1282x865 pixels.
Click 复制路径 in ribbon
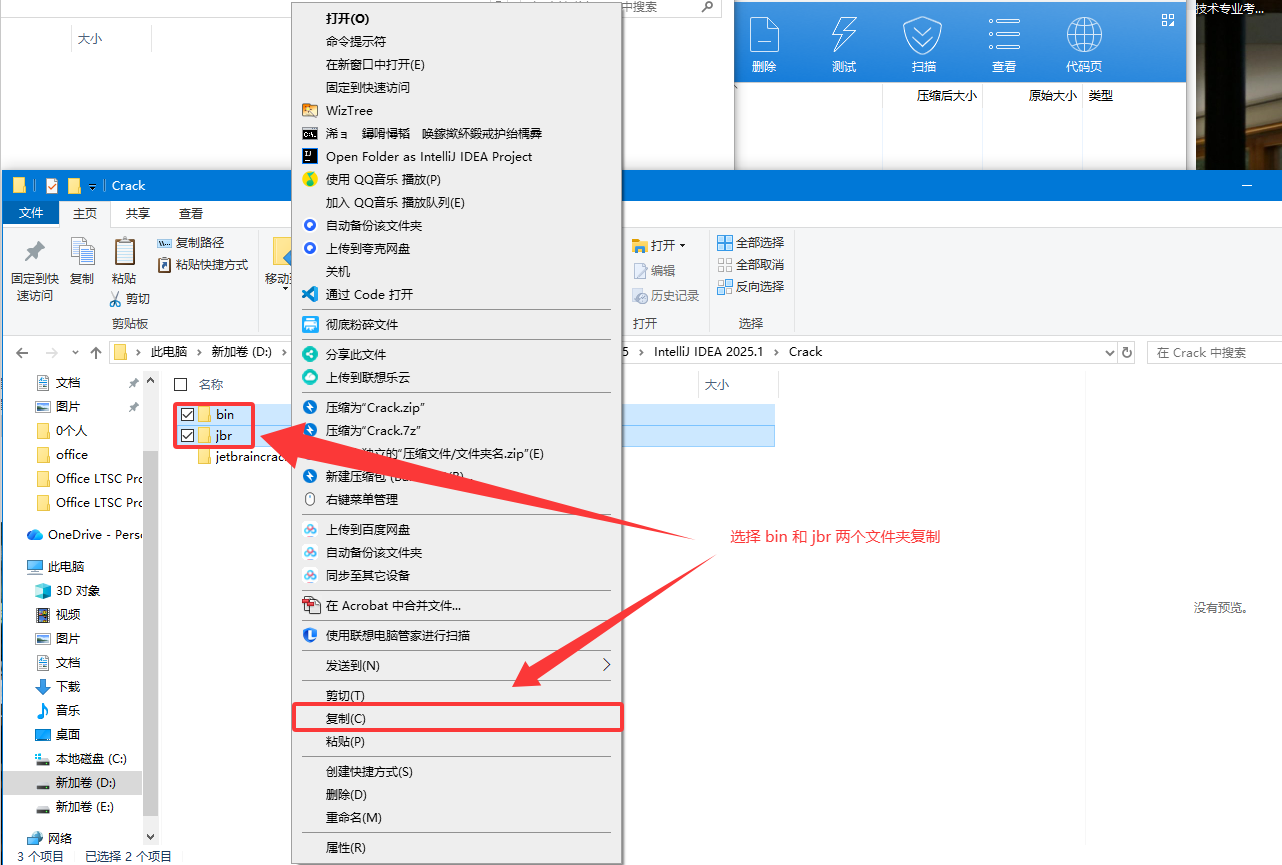(191, 242)
